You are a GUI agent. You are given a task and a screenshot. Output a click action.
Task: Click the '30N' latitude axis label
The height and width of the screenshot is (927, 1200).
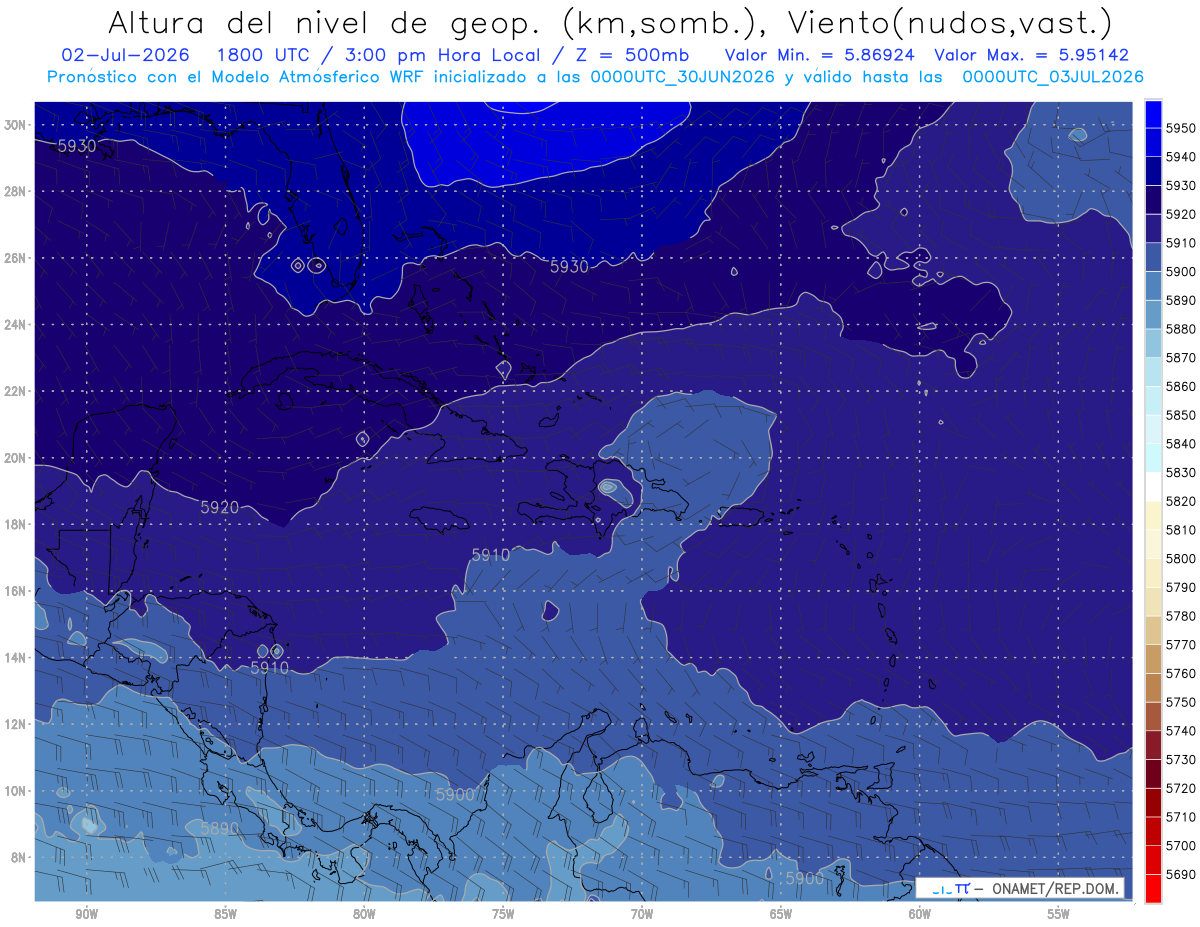click(17, 124)
